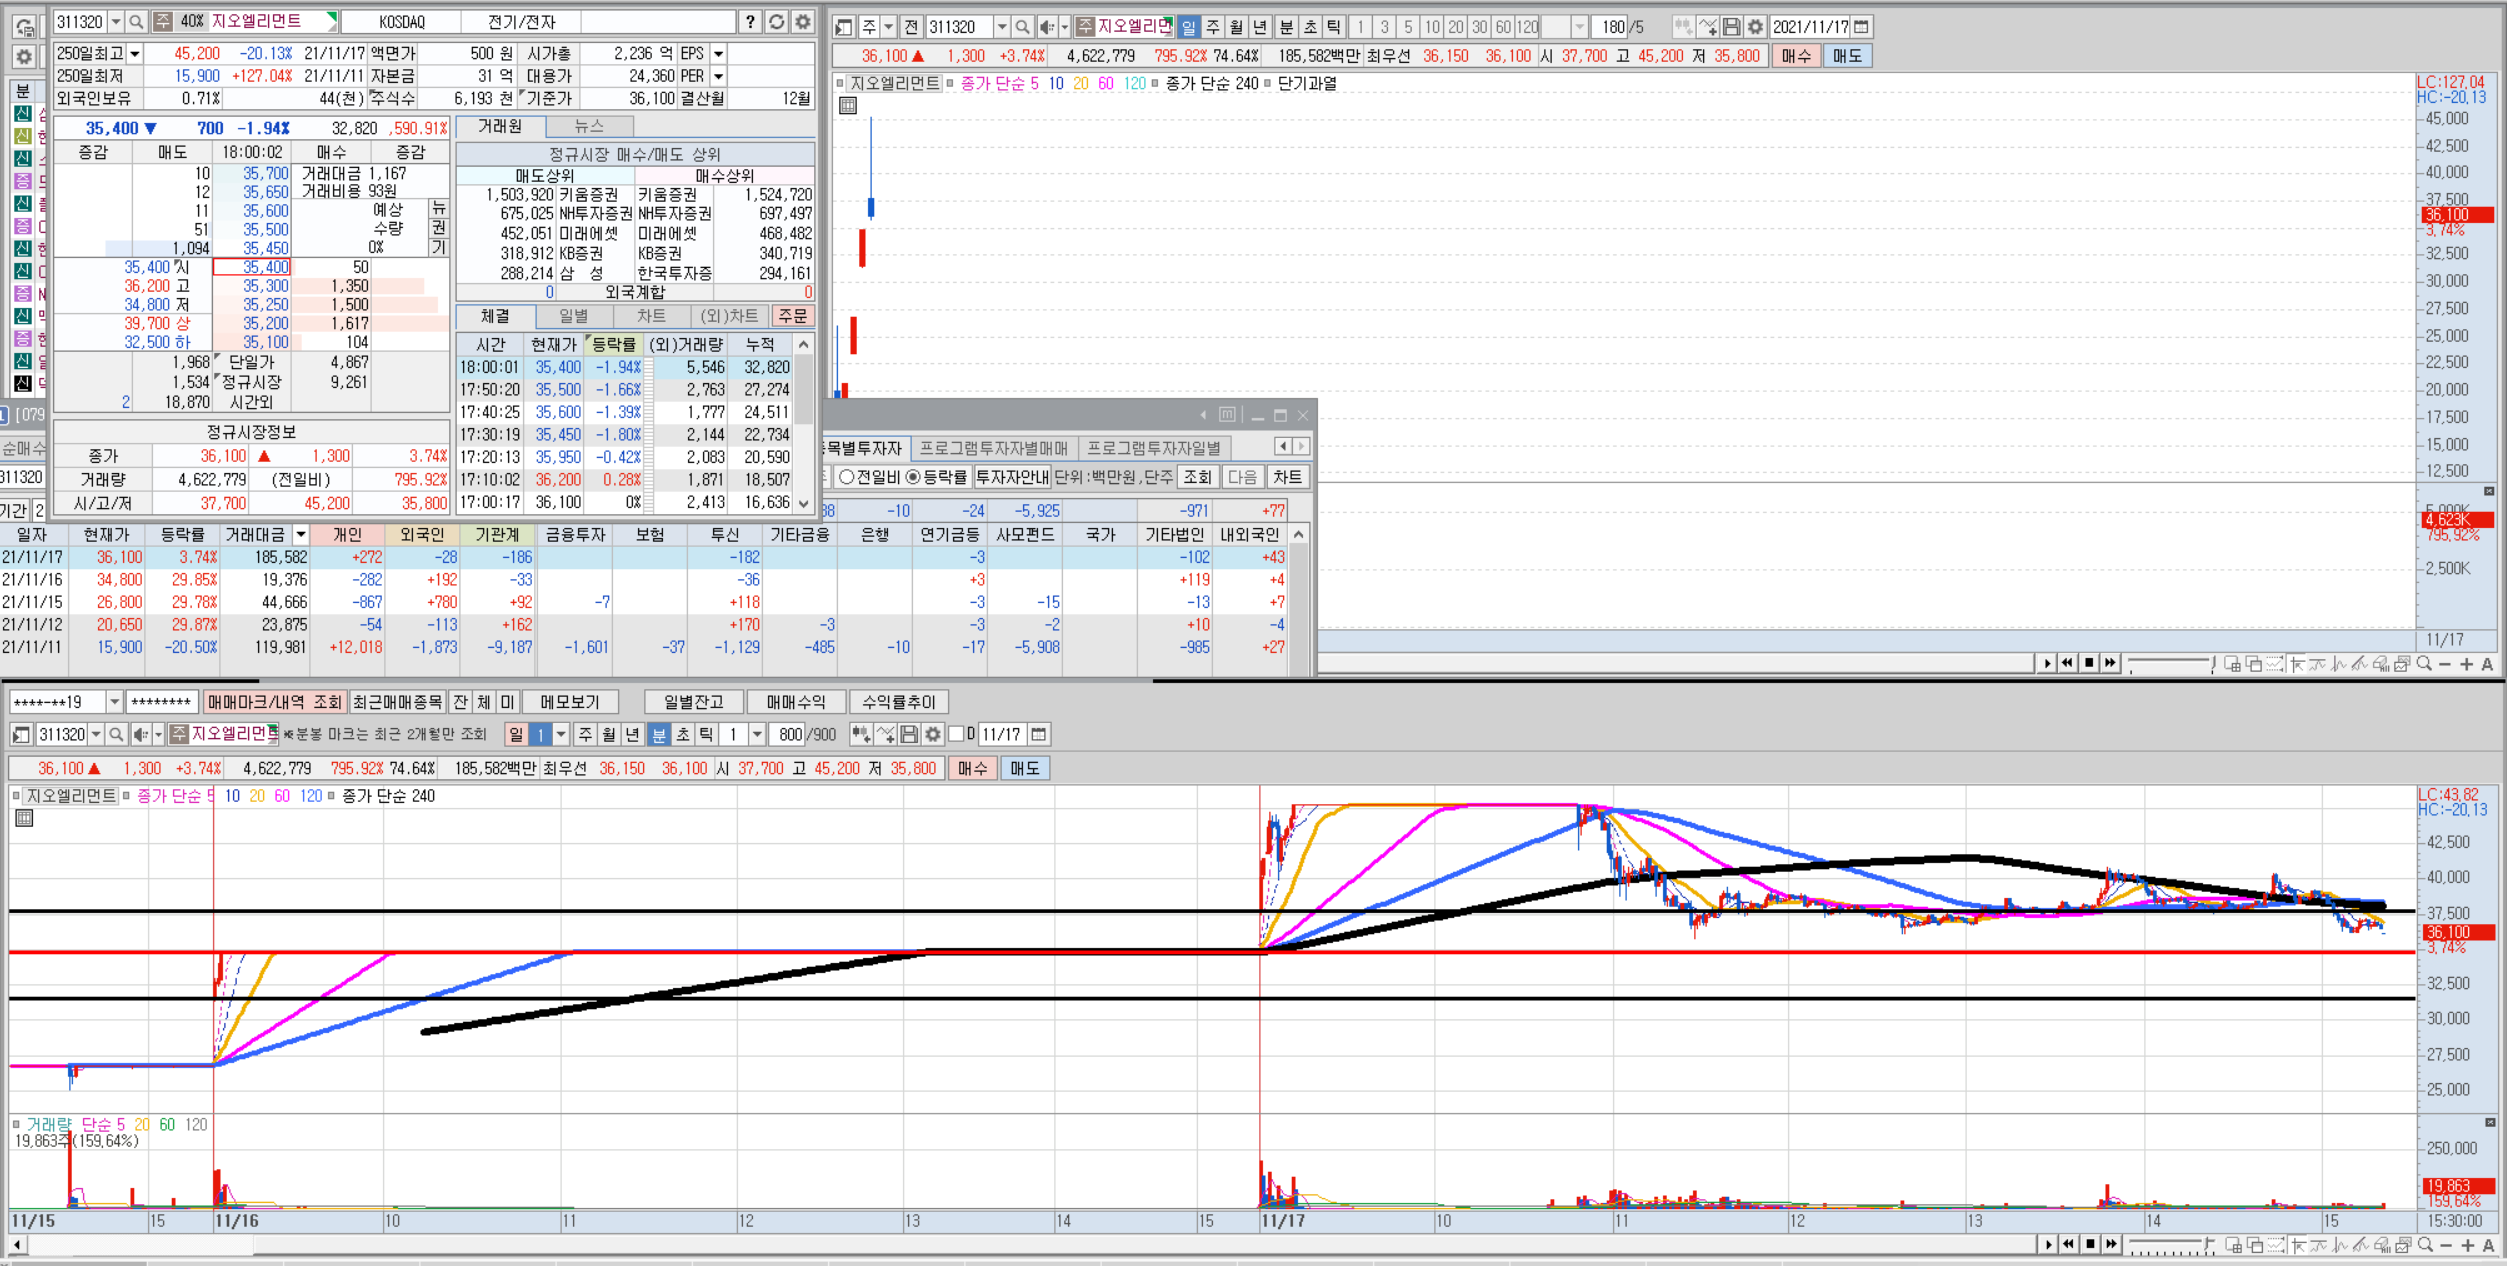
Task: Open the 거래대금 column dropdown
Action: click(300, 535)
